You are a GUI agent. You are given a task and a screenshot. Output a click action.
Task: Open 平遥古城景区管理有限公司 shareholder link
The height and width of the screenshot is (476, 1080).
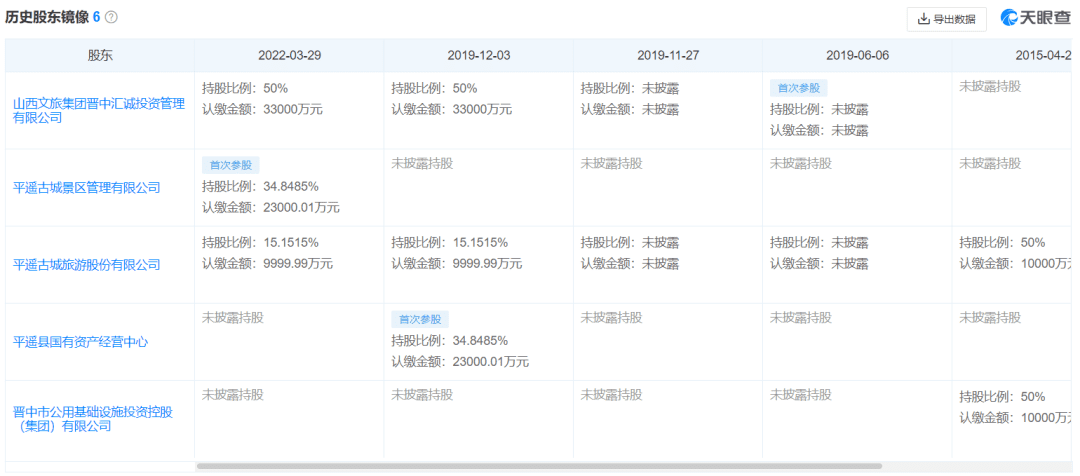click(x=87, y=187)
